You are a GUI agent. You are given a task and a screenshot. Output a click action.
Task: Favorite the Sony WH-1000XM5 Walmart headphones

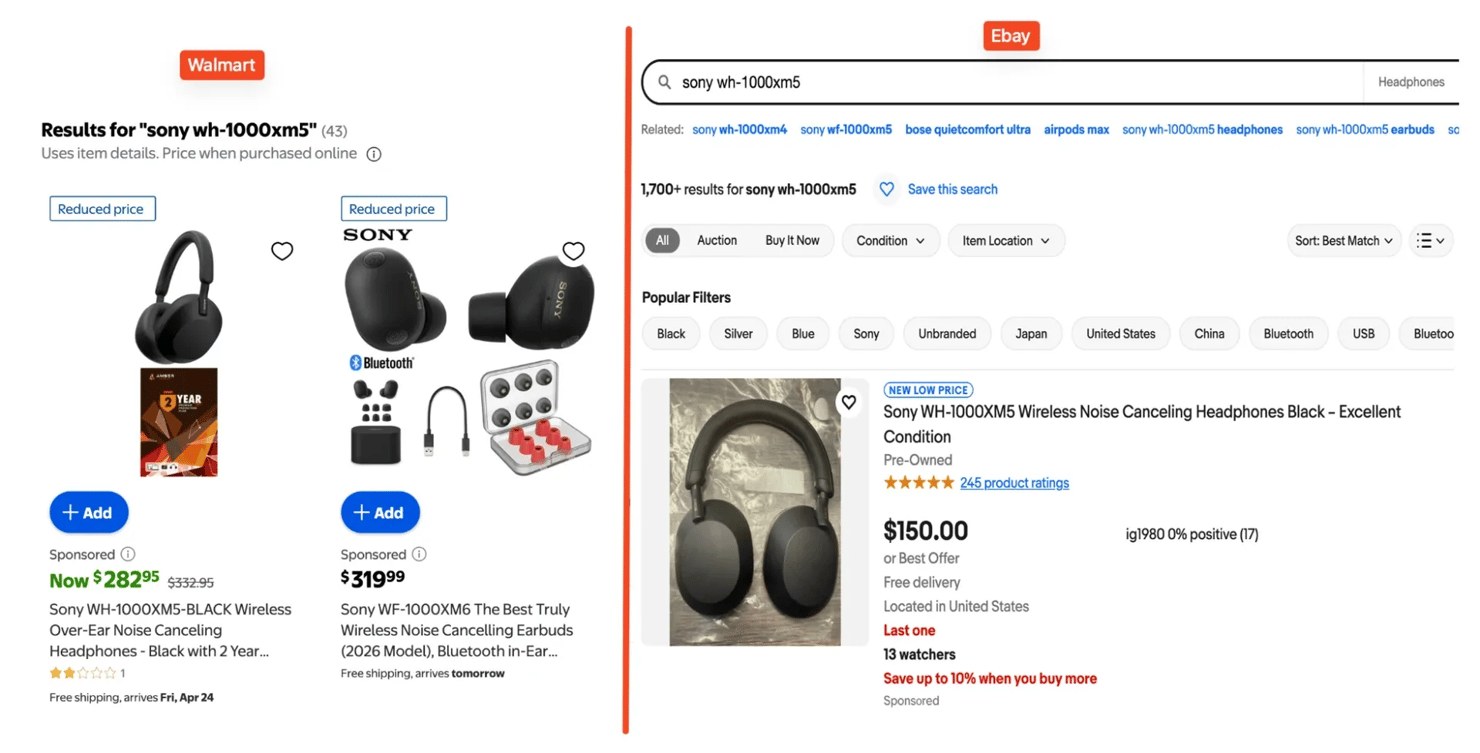click(x=282, y=251)
